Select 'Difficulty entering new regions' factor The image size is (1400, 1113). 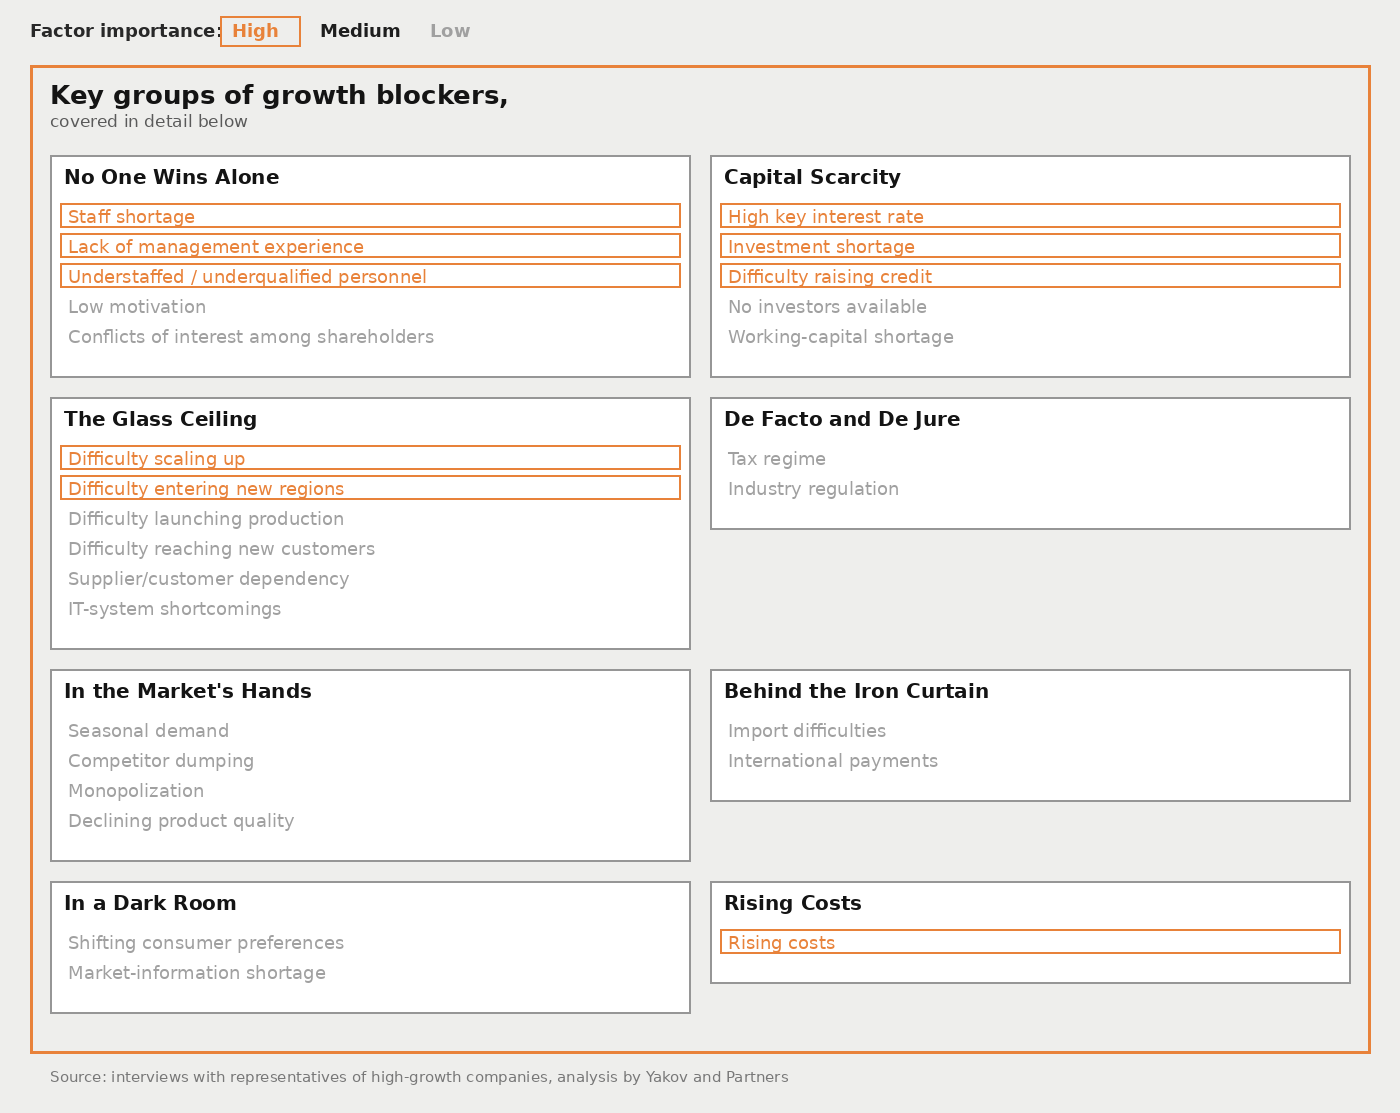370,488
